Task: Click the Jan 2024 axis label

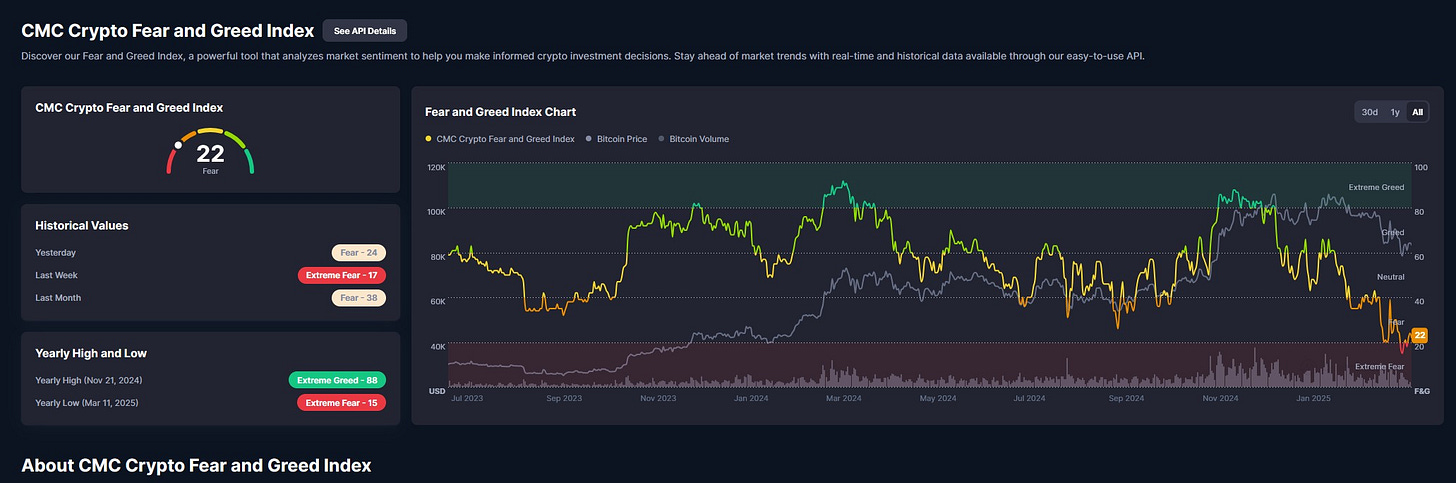Action: point(750,398)
